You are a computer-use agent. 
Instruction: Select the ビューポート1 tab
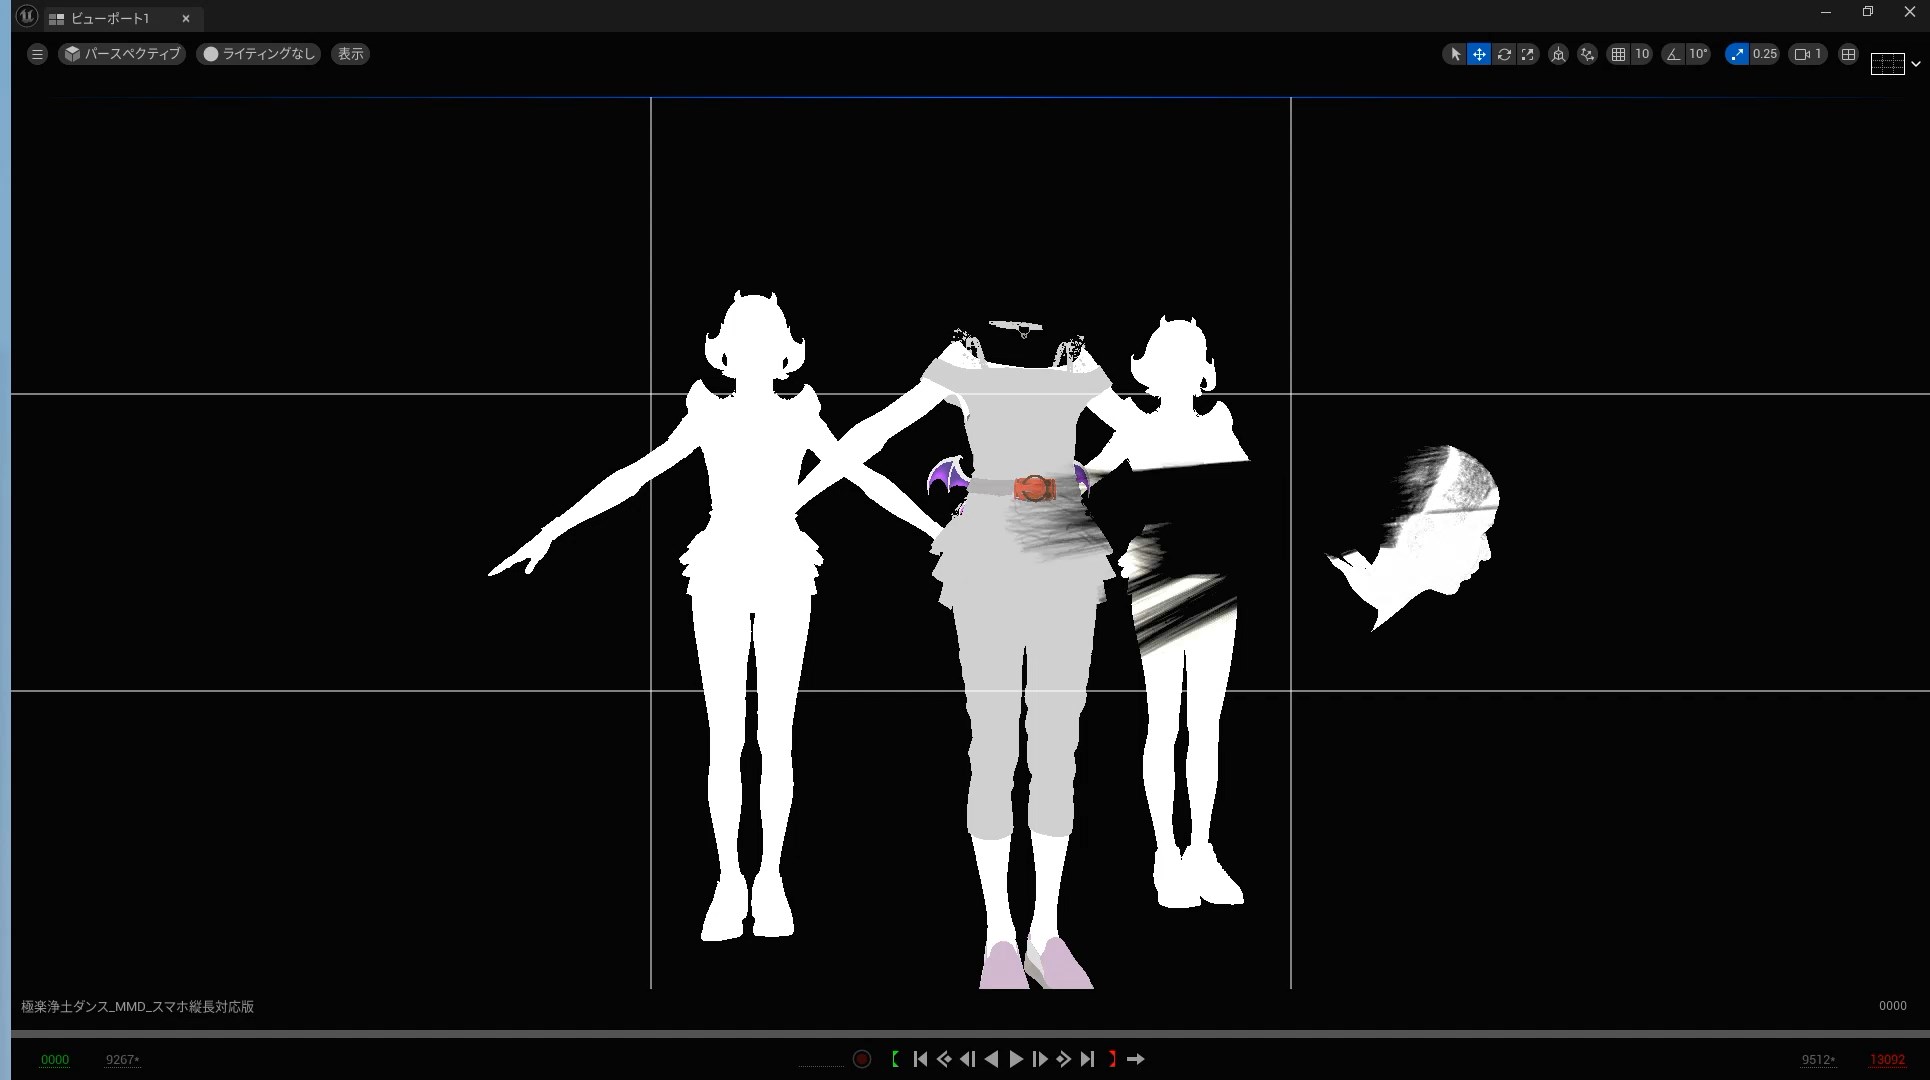(110, 18)
